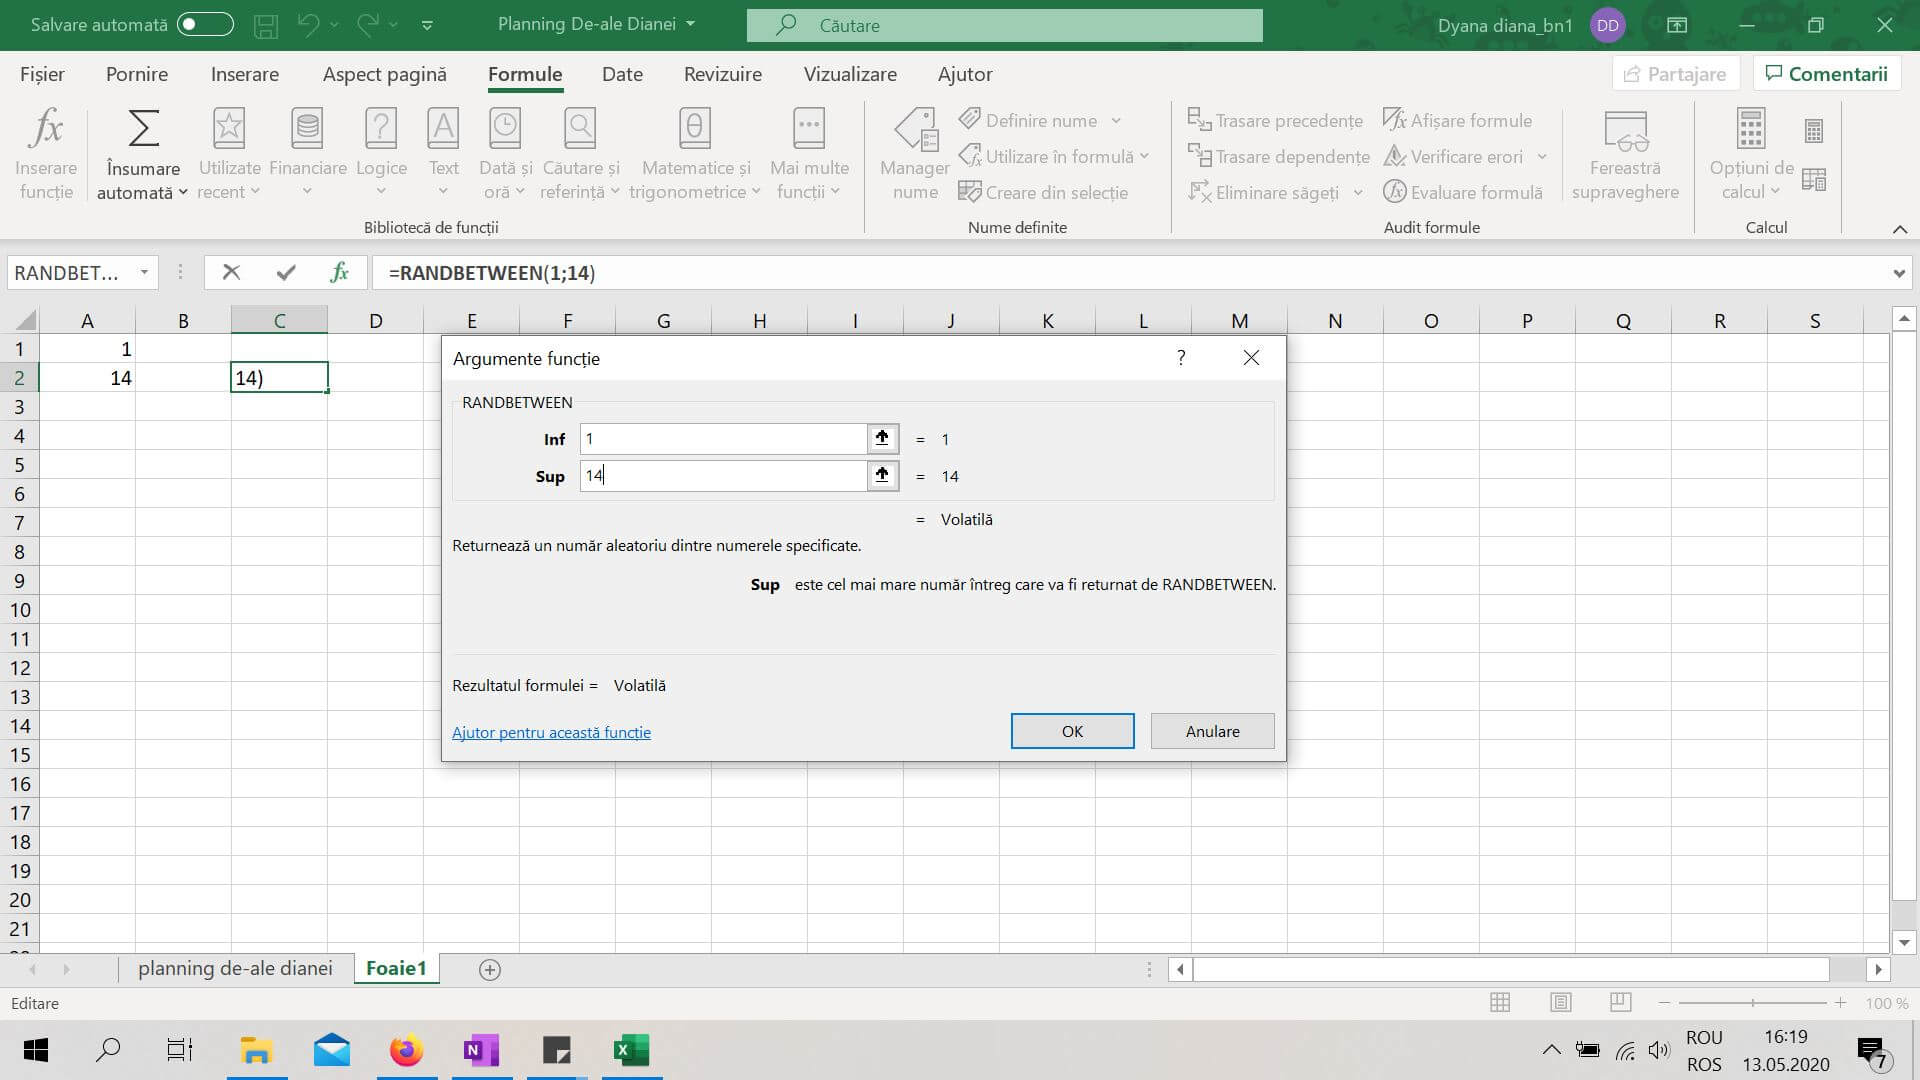Click the dialog help question mark
The height and width of the screenshot is (1080, 1920).
(1181, 358)
